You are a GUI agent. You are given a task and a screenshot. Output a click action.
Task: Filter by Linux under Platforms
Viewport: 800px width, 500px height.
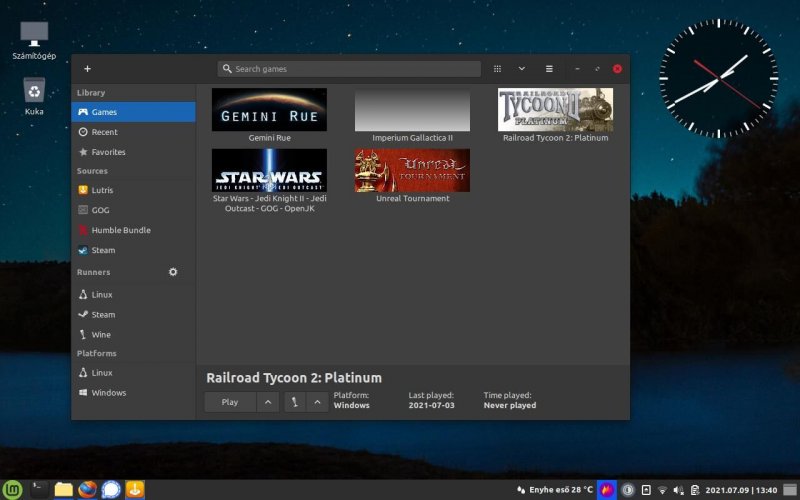tap(133, 372)
